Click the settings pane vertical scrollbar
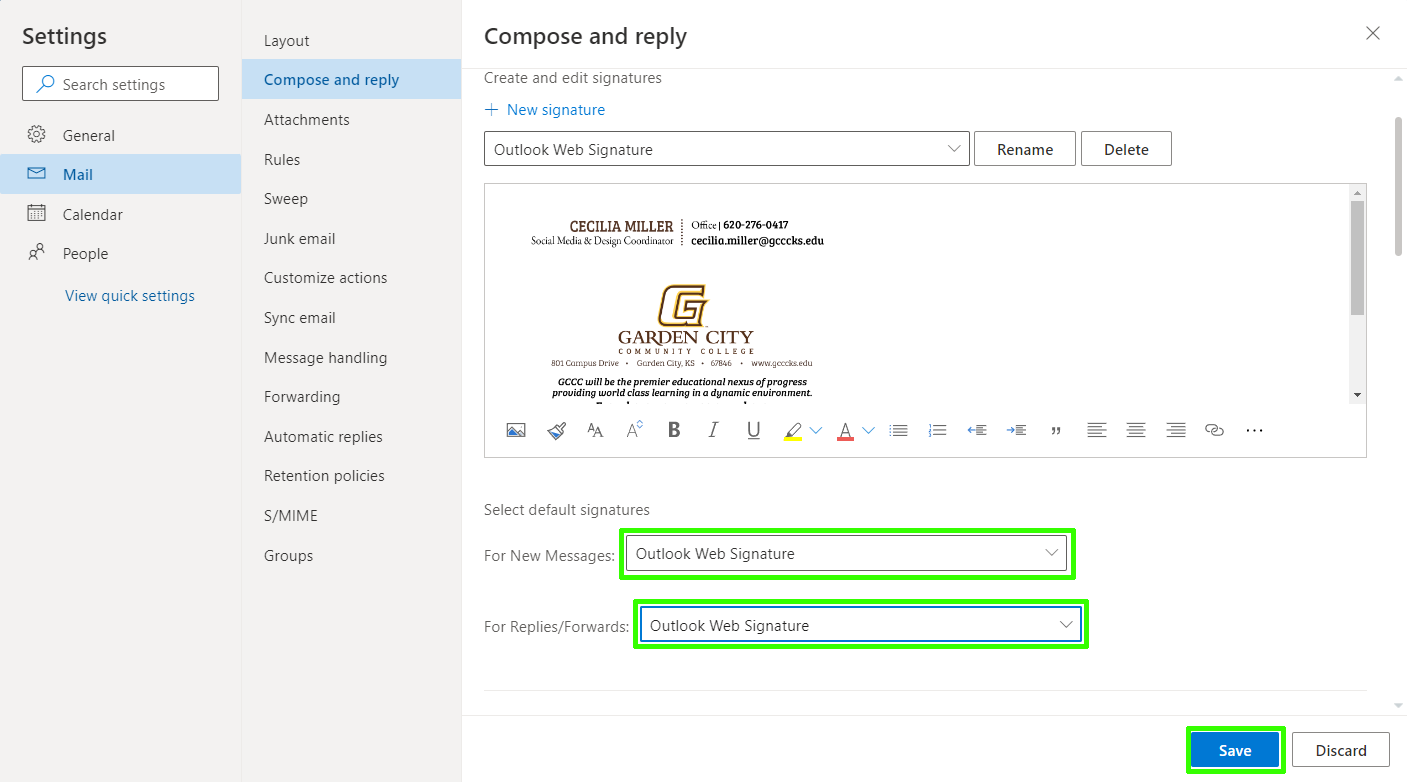This screenshot has width=1407, height=782. click(x=1398, y=186)
